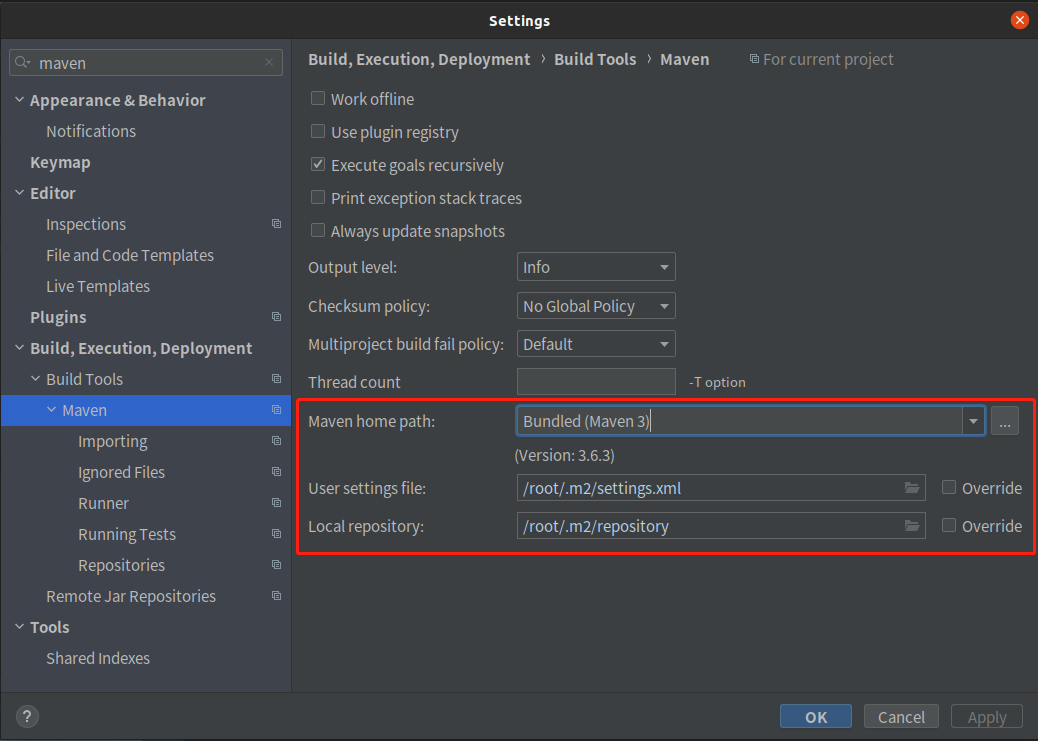This screenshot has height=741, width=1038.
Task: Toggle Override for User settings file
Action: click(949, 488)
